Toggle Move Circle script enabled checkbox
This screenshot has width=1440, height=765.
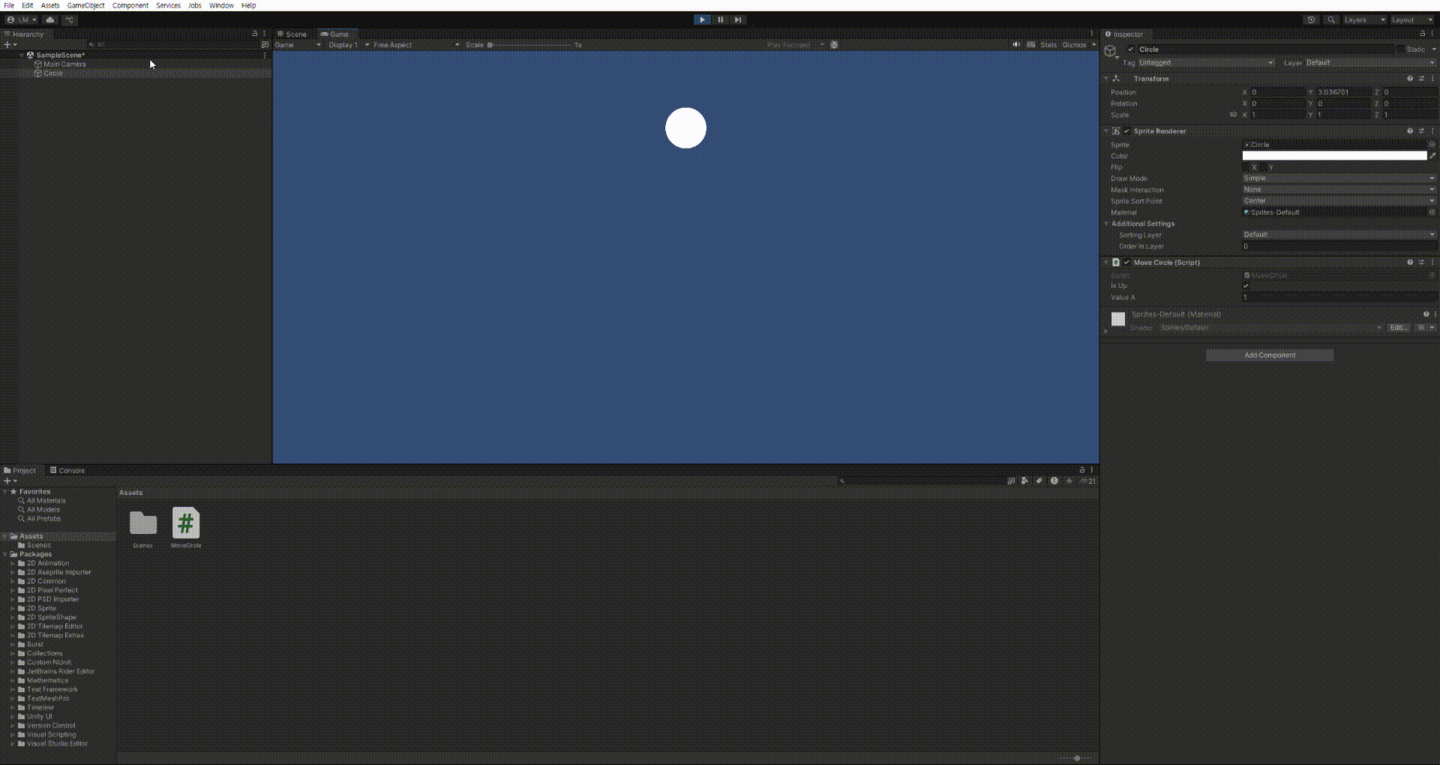[x=1127, y=262]
